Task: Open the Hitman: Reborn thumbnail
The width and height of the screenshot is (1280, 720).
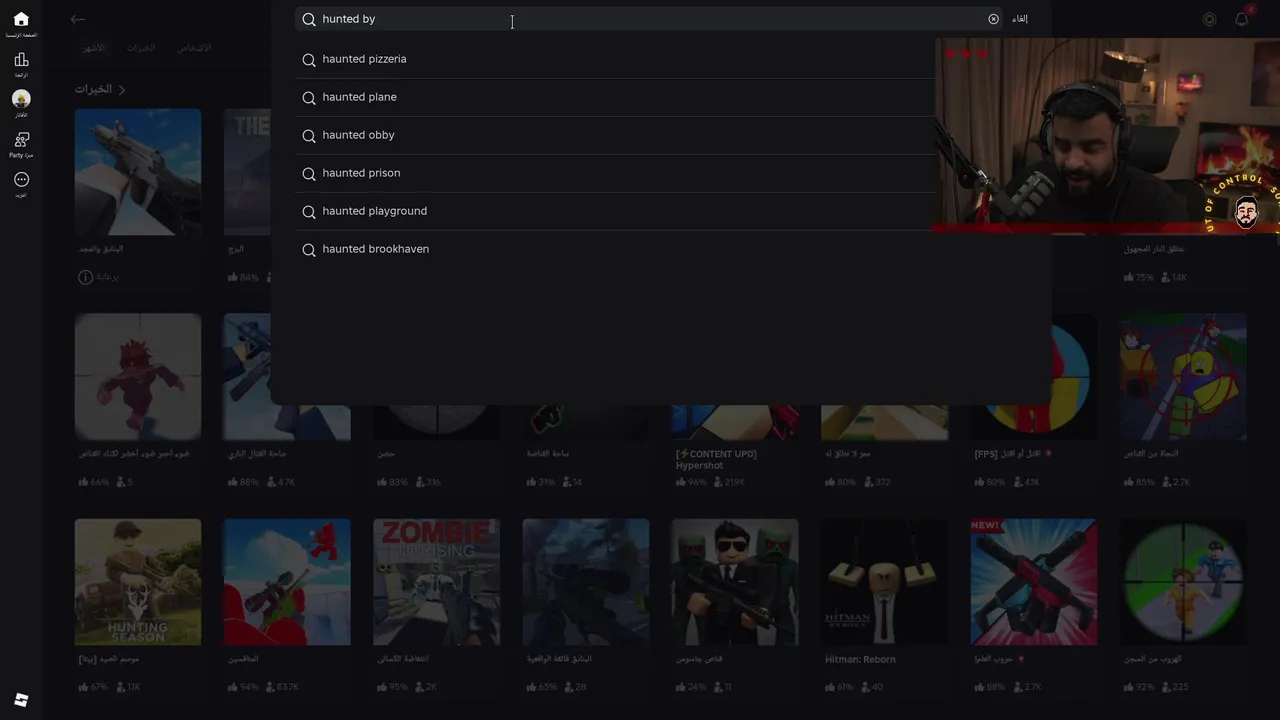Action: 884,582
